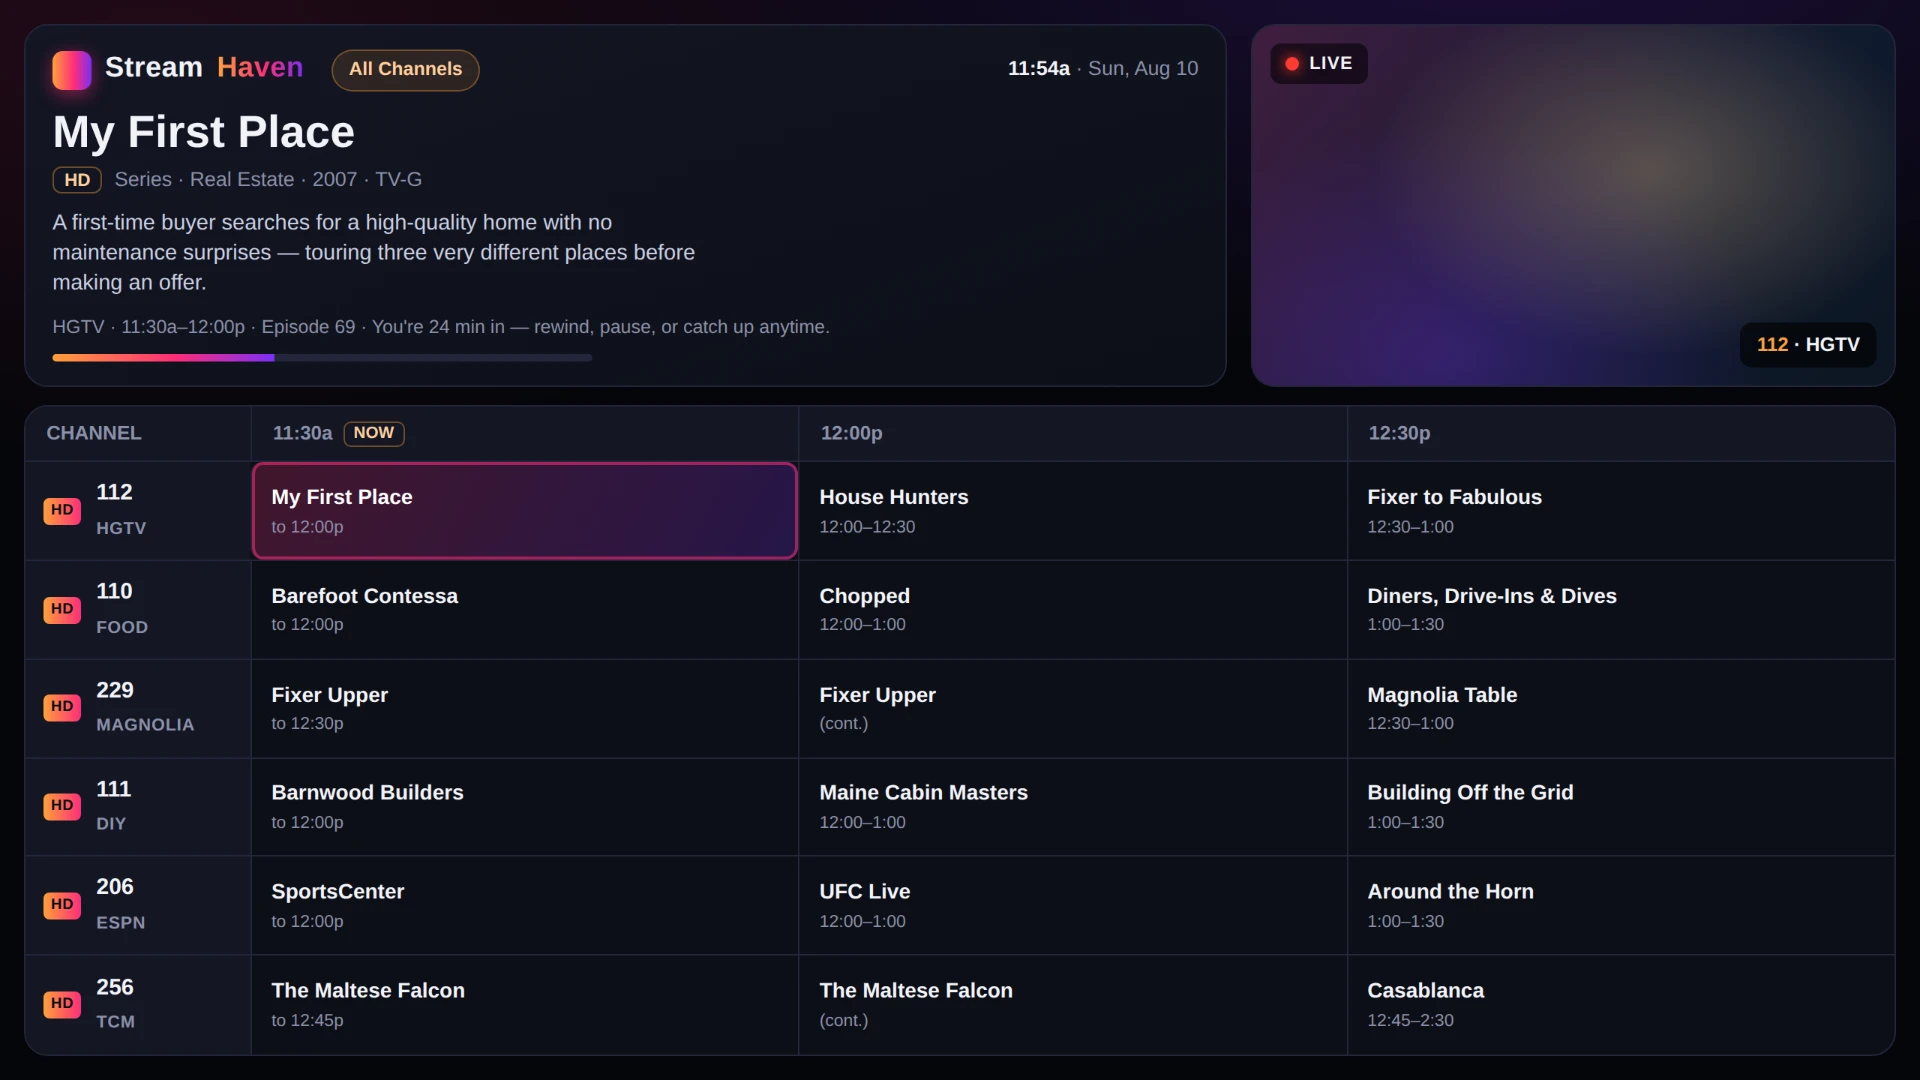Click channel number 229 MAGNOLIA

click(x=115, y=690)
